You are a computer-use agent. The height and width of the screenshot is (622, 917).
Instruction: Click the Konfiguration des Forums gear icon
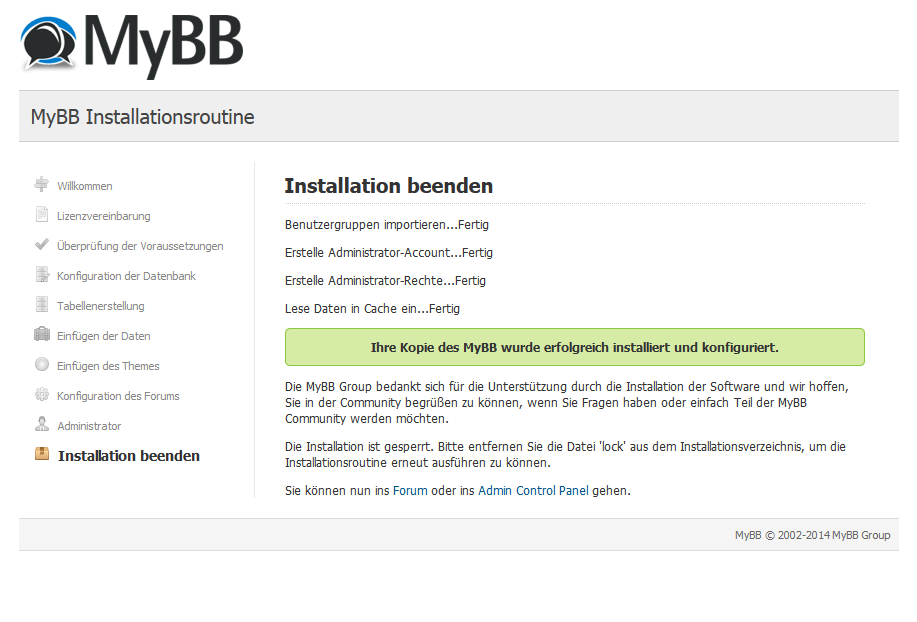coord(42,395)
